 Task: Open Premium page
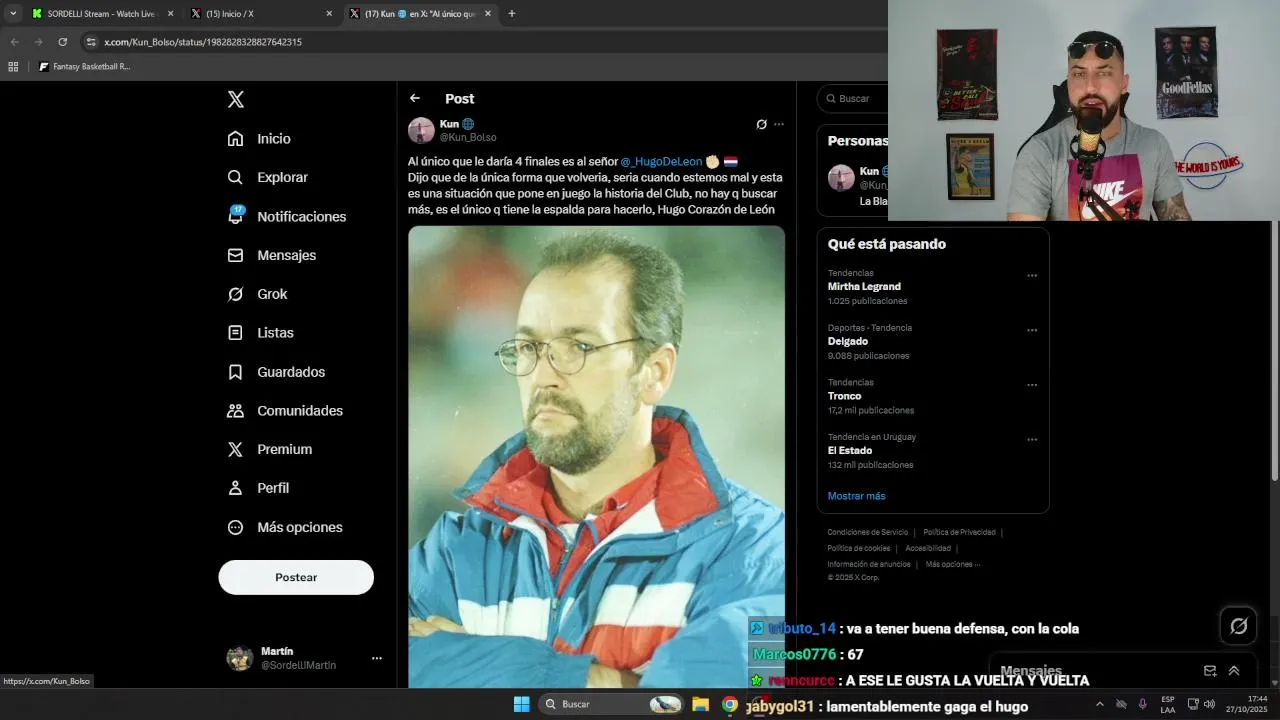pos(269,449)
